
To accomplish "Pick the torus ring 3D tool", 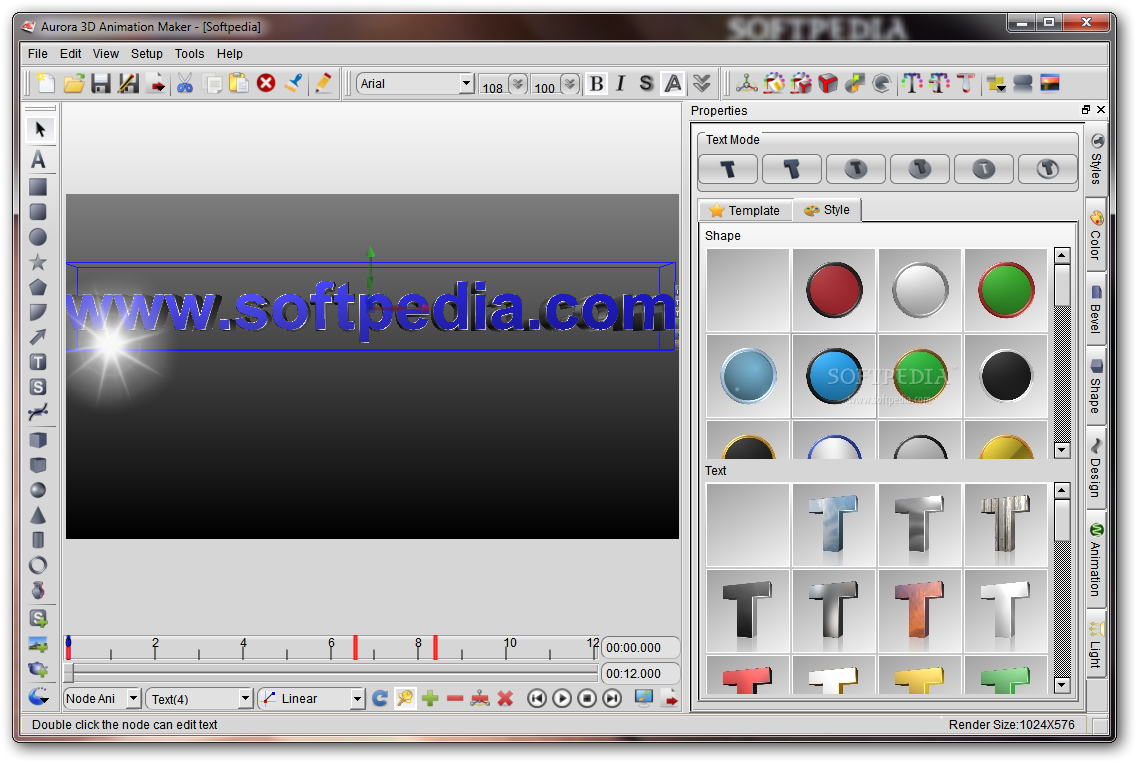I will pos(38,565).
